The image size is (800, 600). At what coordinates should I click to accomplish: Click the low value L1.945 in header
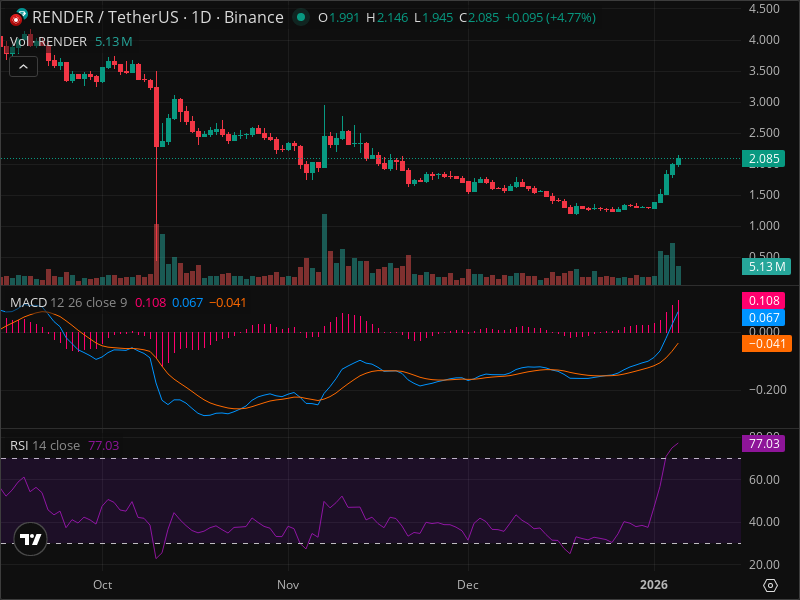tap(433, 17)
